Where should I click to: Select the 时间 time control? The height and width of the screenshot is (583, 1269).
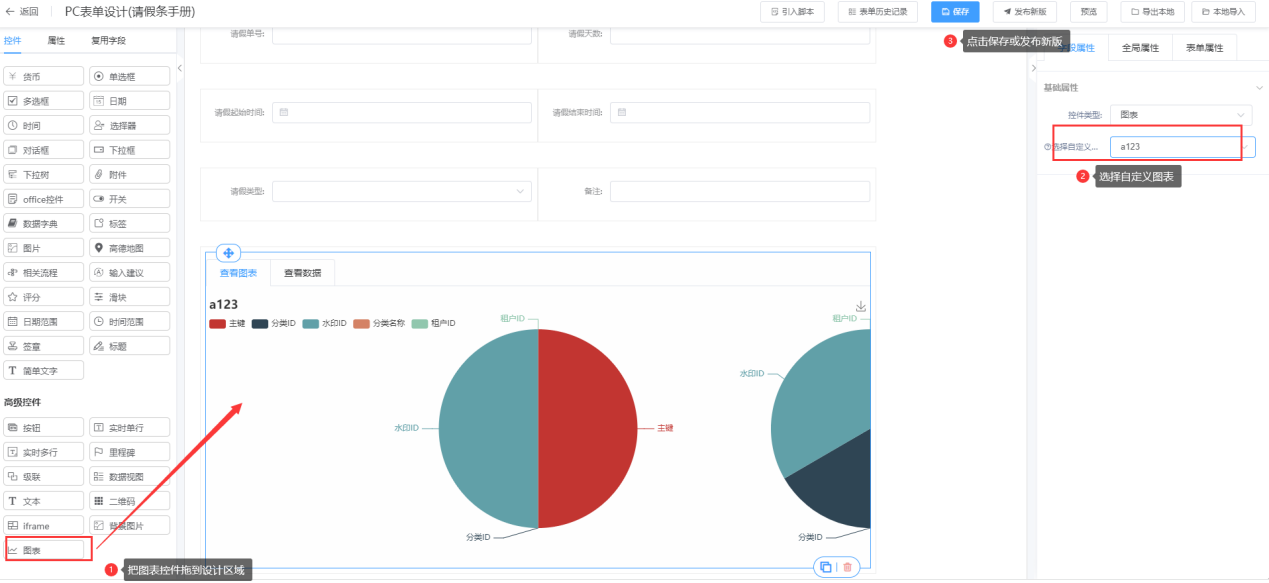pos(43,125)
